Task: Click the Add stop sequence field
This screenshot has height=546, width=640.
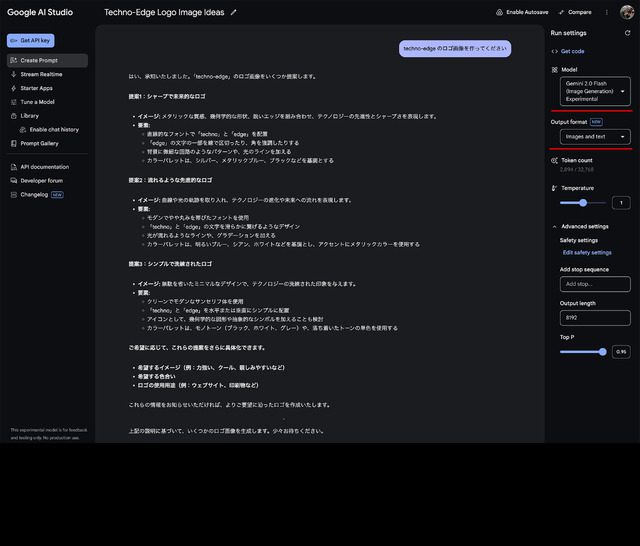Action: coord(595,284)
